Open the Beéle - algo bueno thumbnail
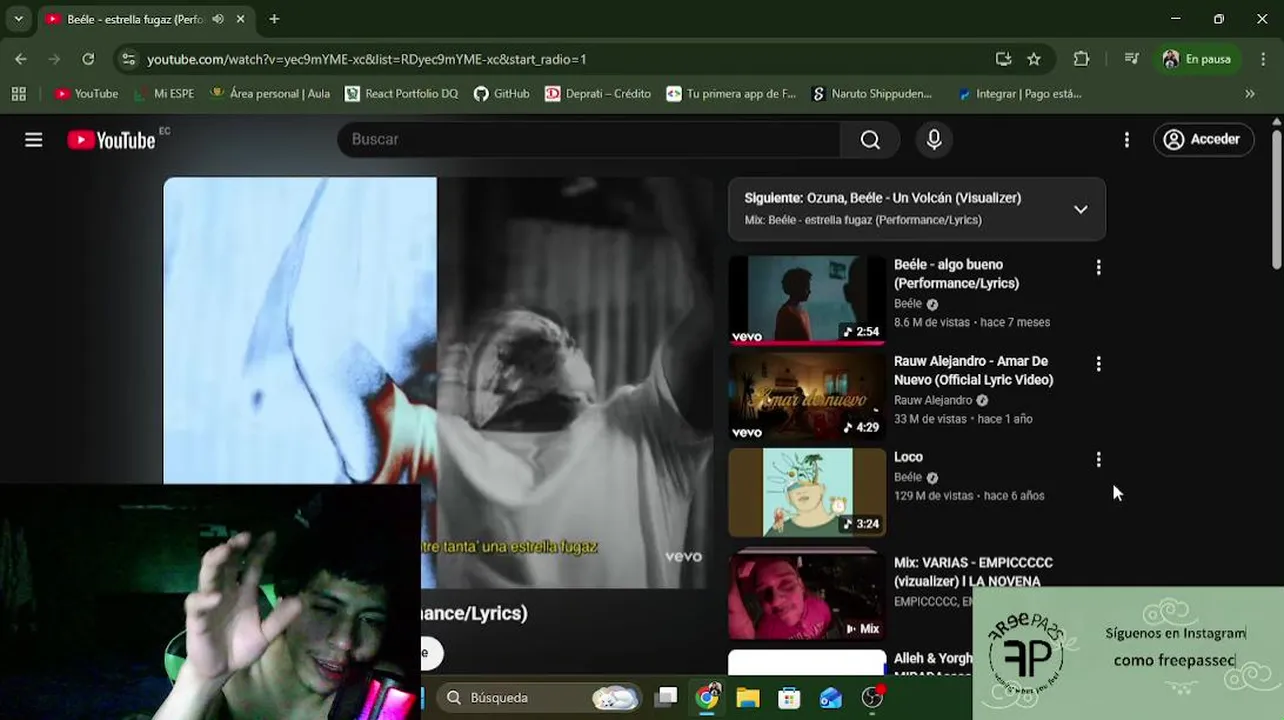This screenshot has height=720, width=1284. pos(807,300)
